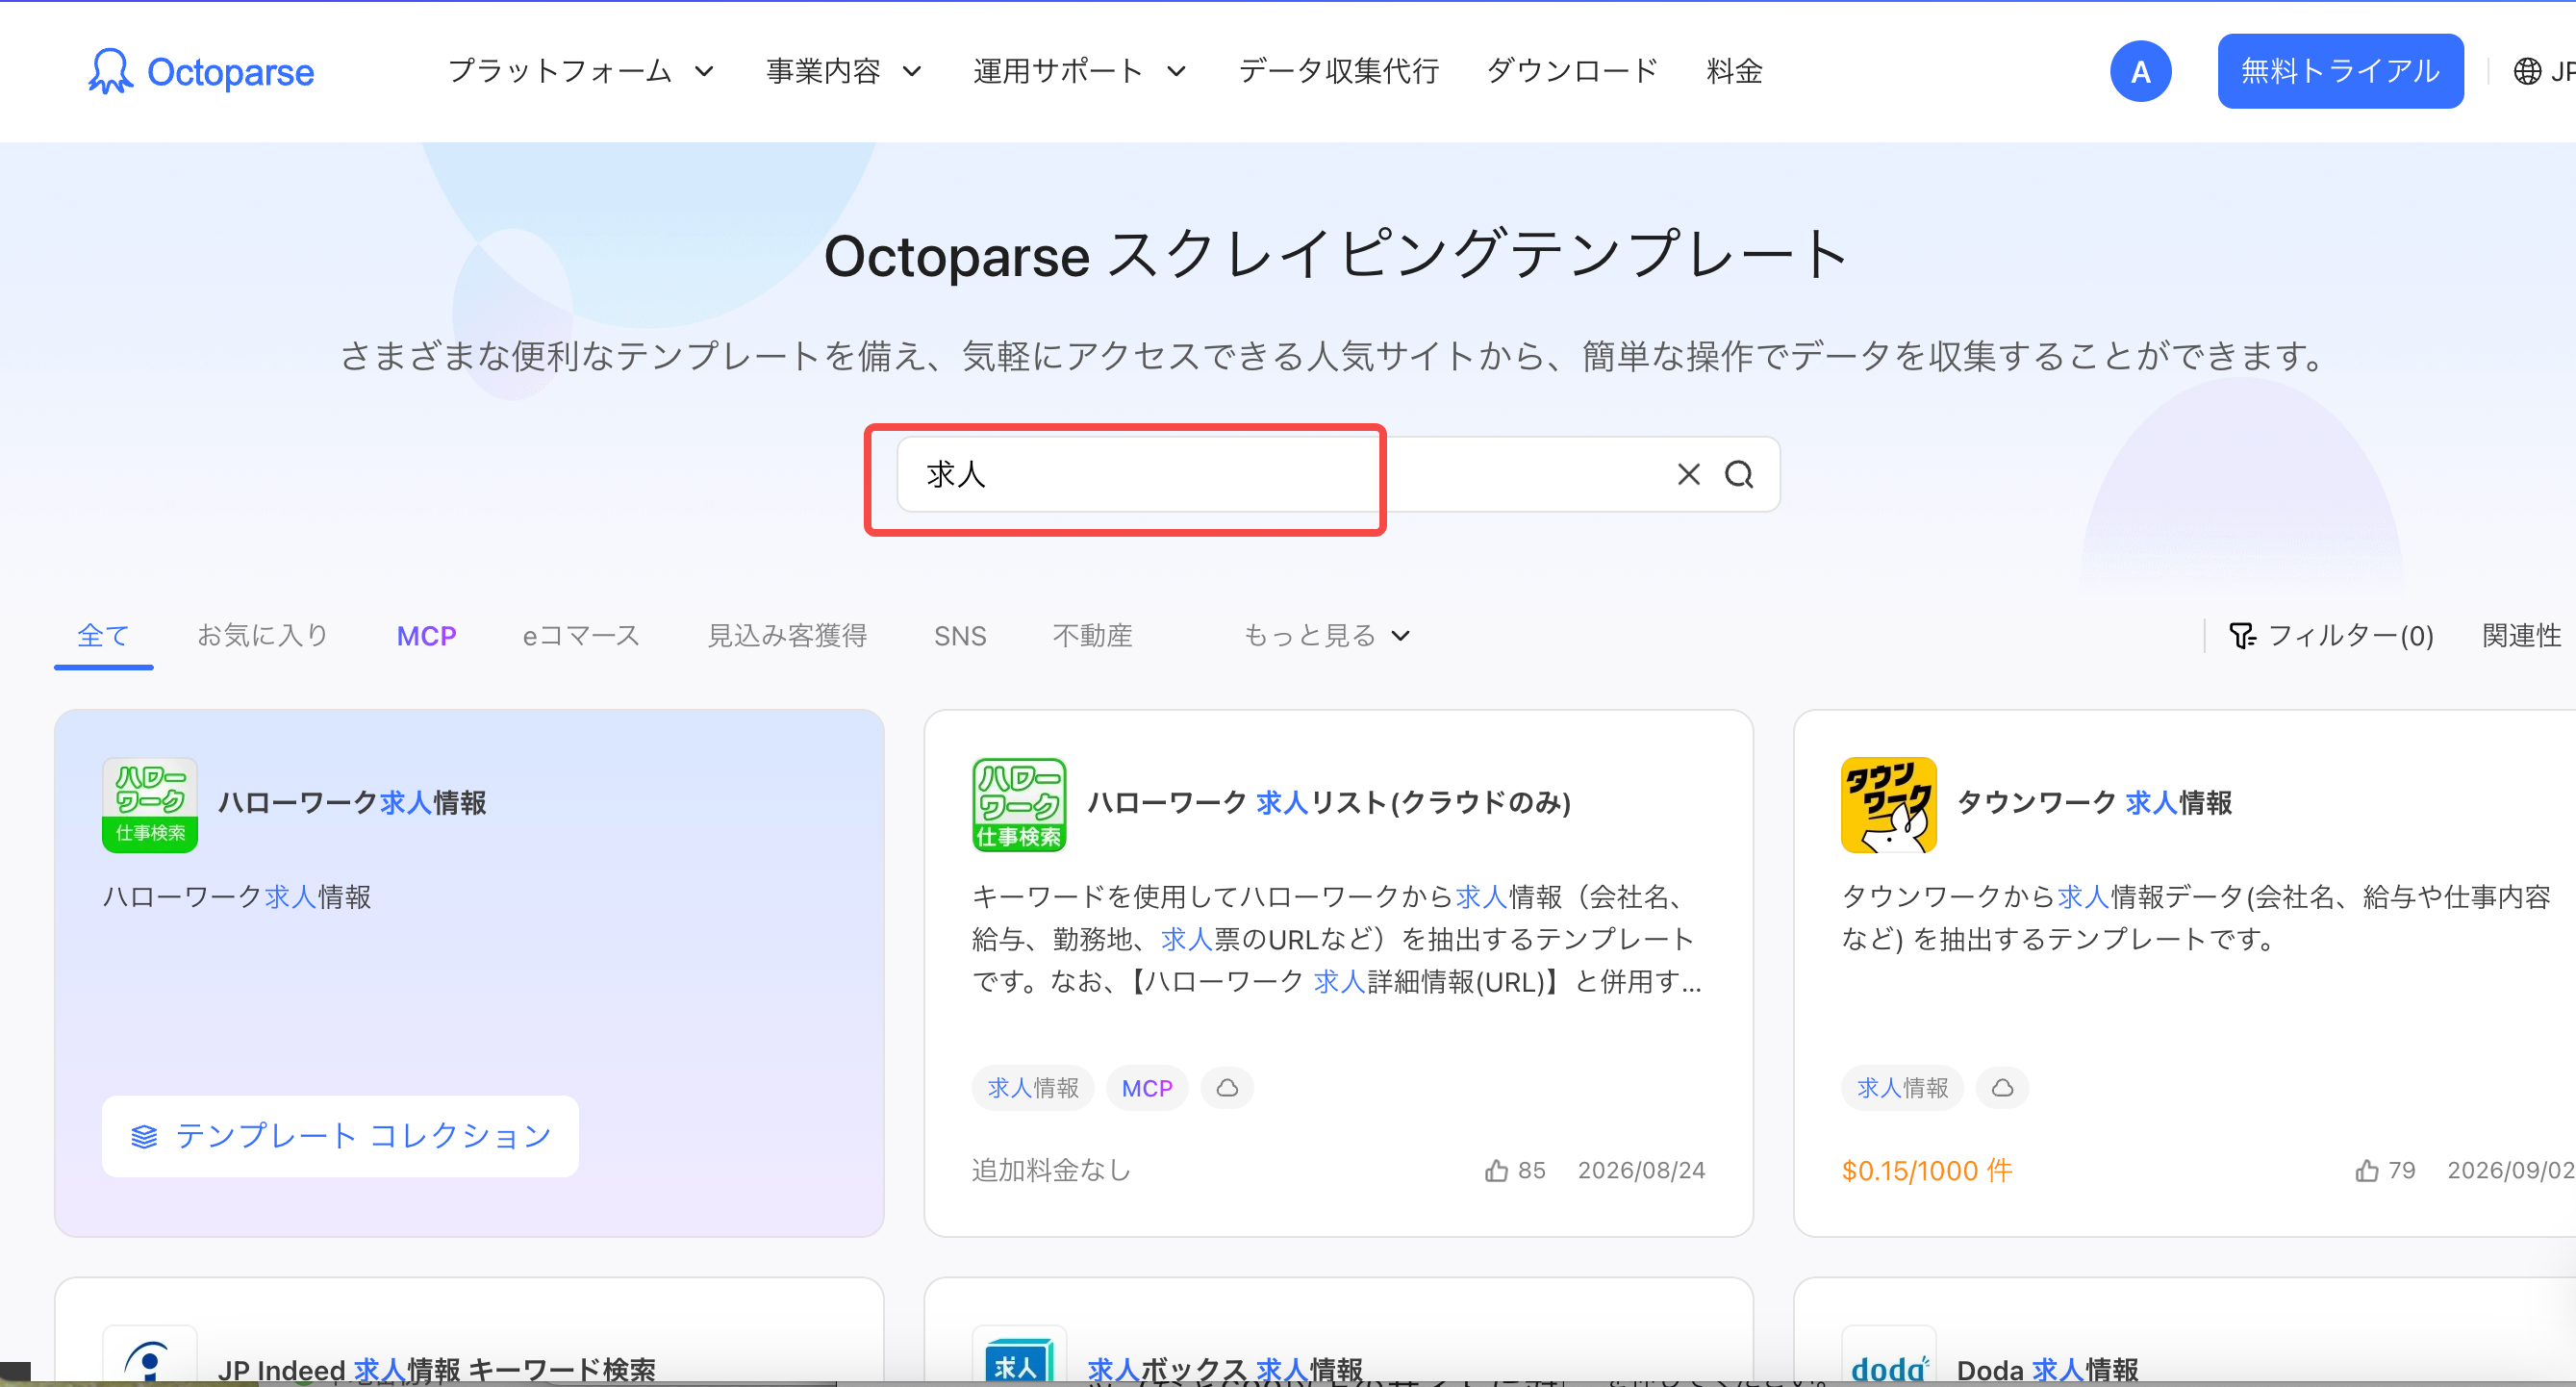
Task: Click the magnifier search icon
Action: click(1739, 474)
